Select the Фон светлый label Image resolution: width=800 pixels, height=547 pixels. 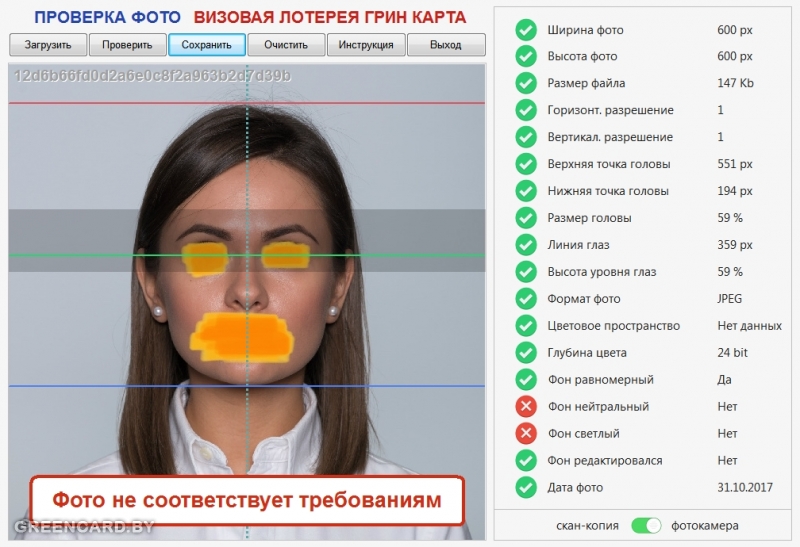coord(583,434)
